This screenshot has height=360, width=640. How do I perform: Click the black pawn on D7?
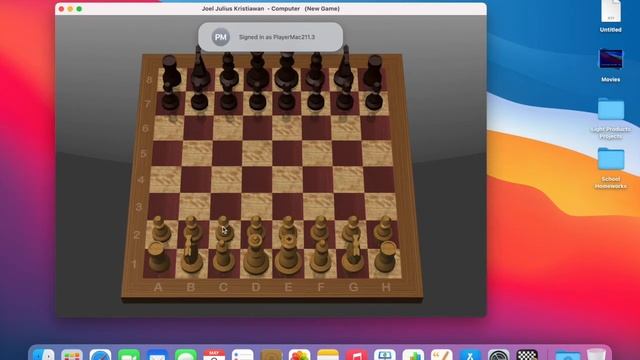click(x=258, y=97)
